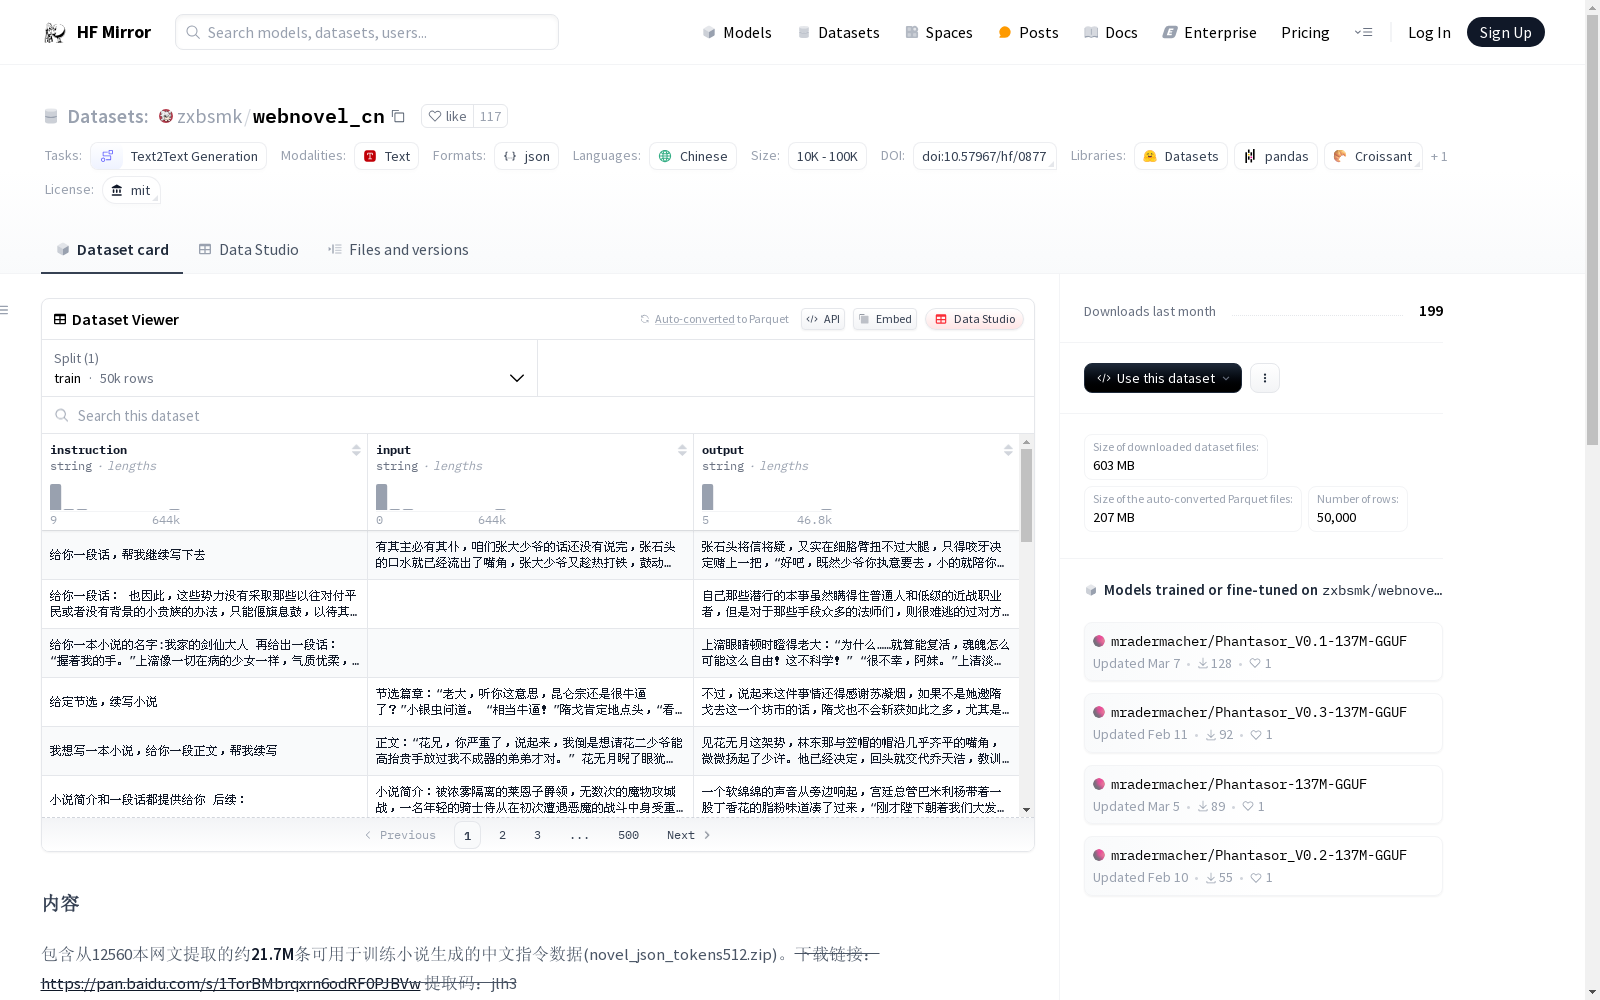The height and width of the screenshot is (1000, 1600).
Task: Open the mit license tag
Action: pyautogui.click(x=131, y=190)
